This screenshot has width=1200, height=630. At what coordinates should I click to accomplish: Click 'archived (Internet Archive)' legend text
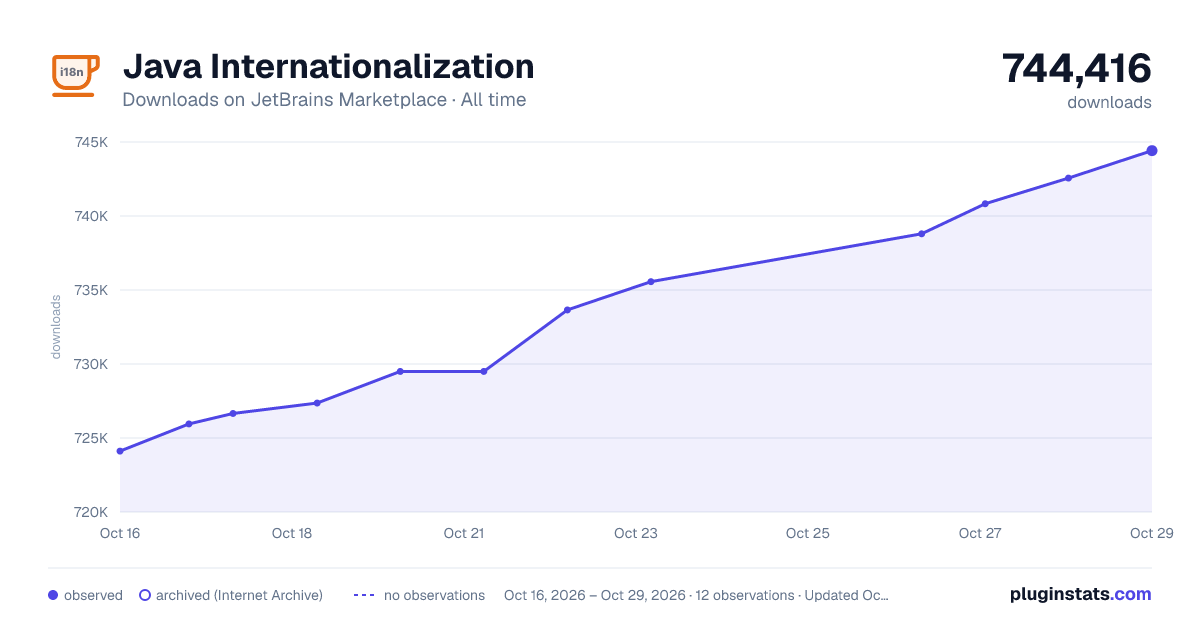(239, 595)
